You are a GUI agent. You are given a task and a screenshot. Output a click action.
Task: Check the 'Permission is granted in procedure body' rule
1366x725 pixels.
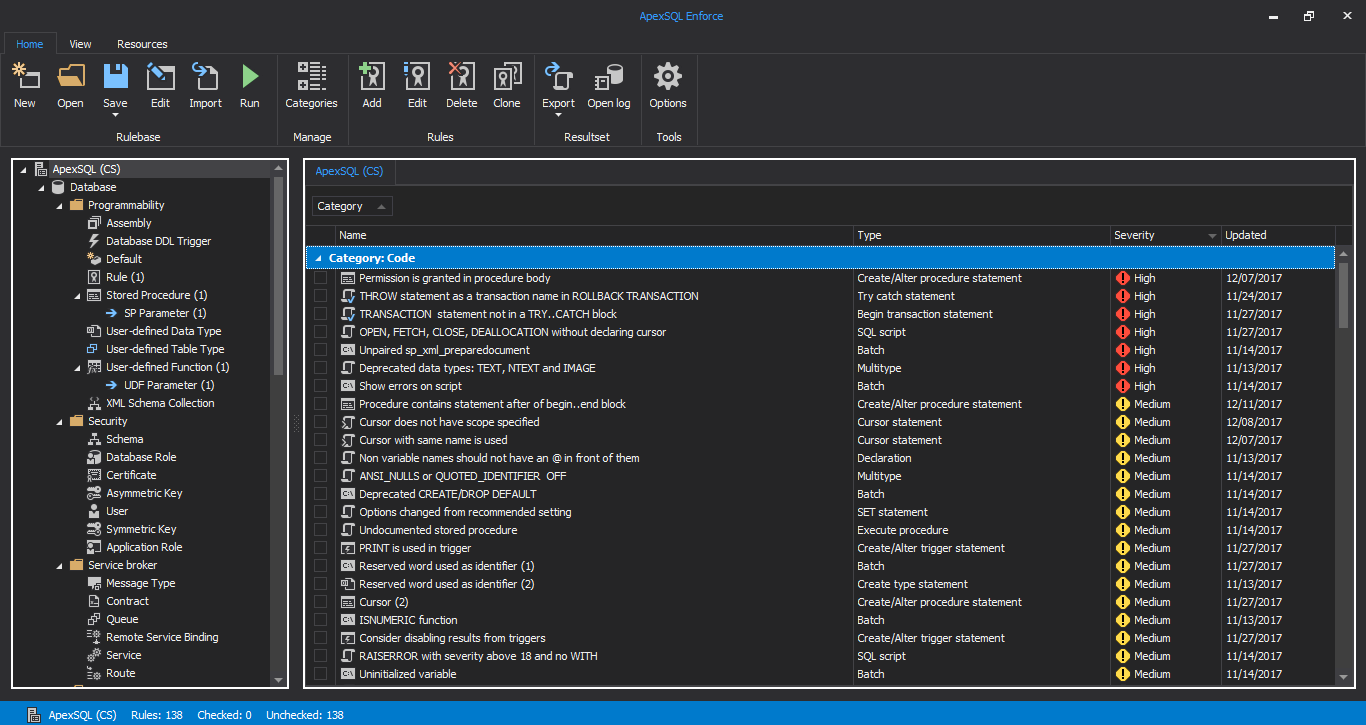tap(320, 278)
